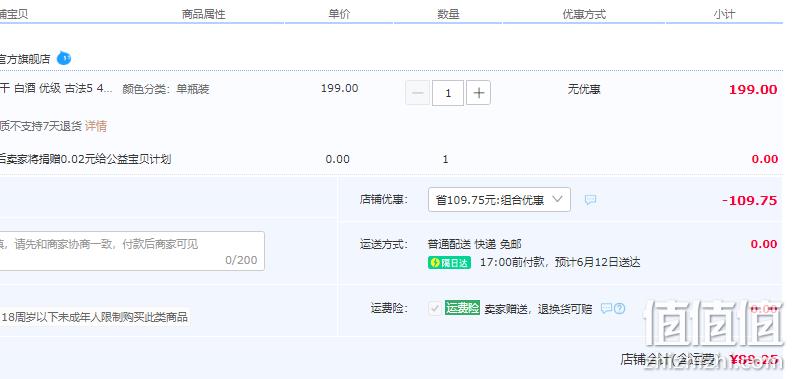
Task: Click the 0/200 character counter
Action: (241, 260)
